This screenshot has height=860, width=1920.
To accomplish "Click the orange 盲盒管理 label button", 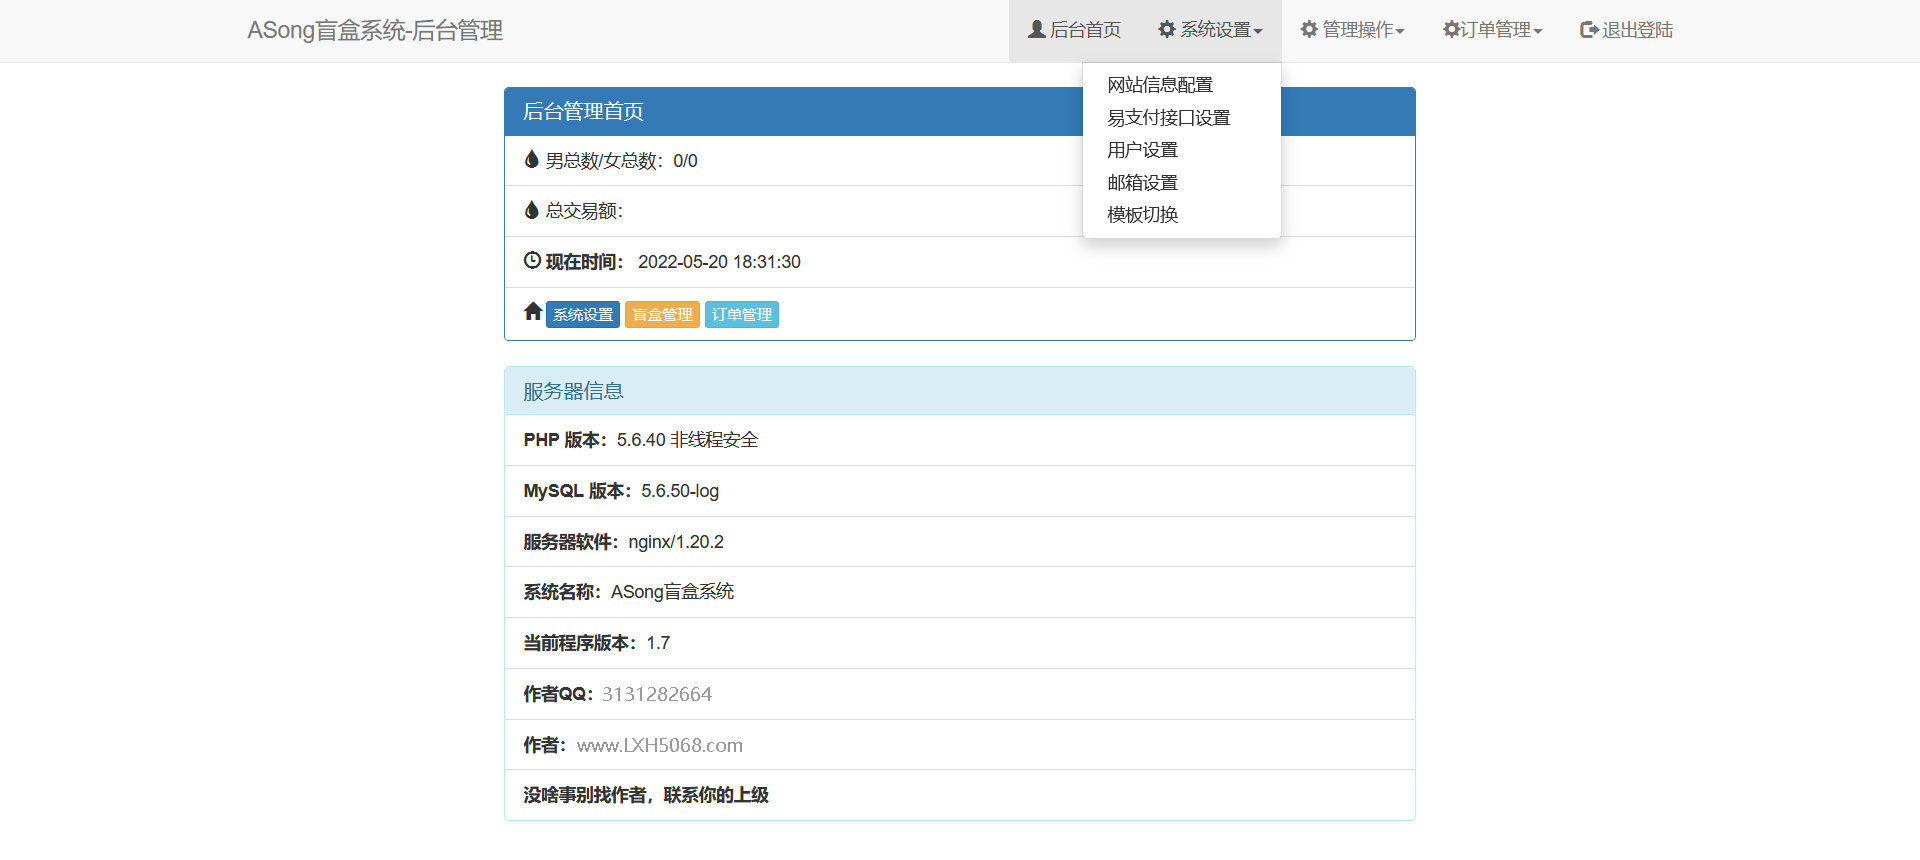I will (662, 314).
